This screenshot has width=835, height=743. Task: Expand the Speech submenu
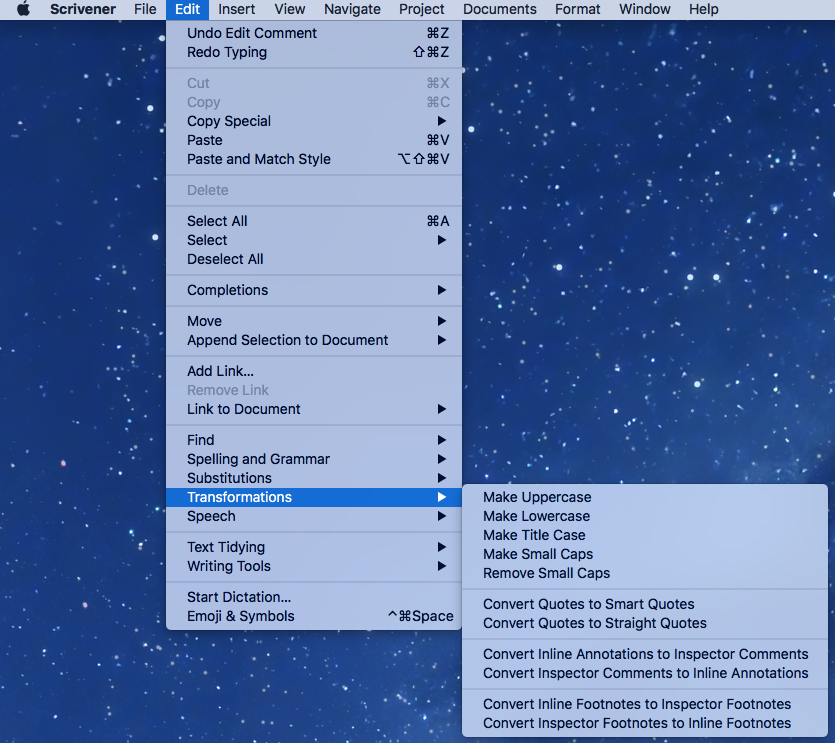click(314, 517)
